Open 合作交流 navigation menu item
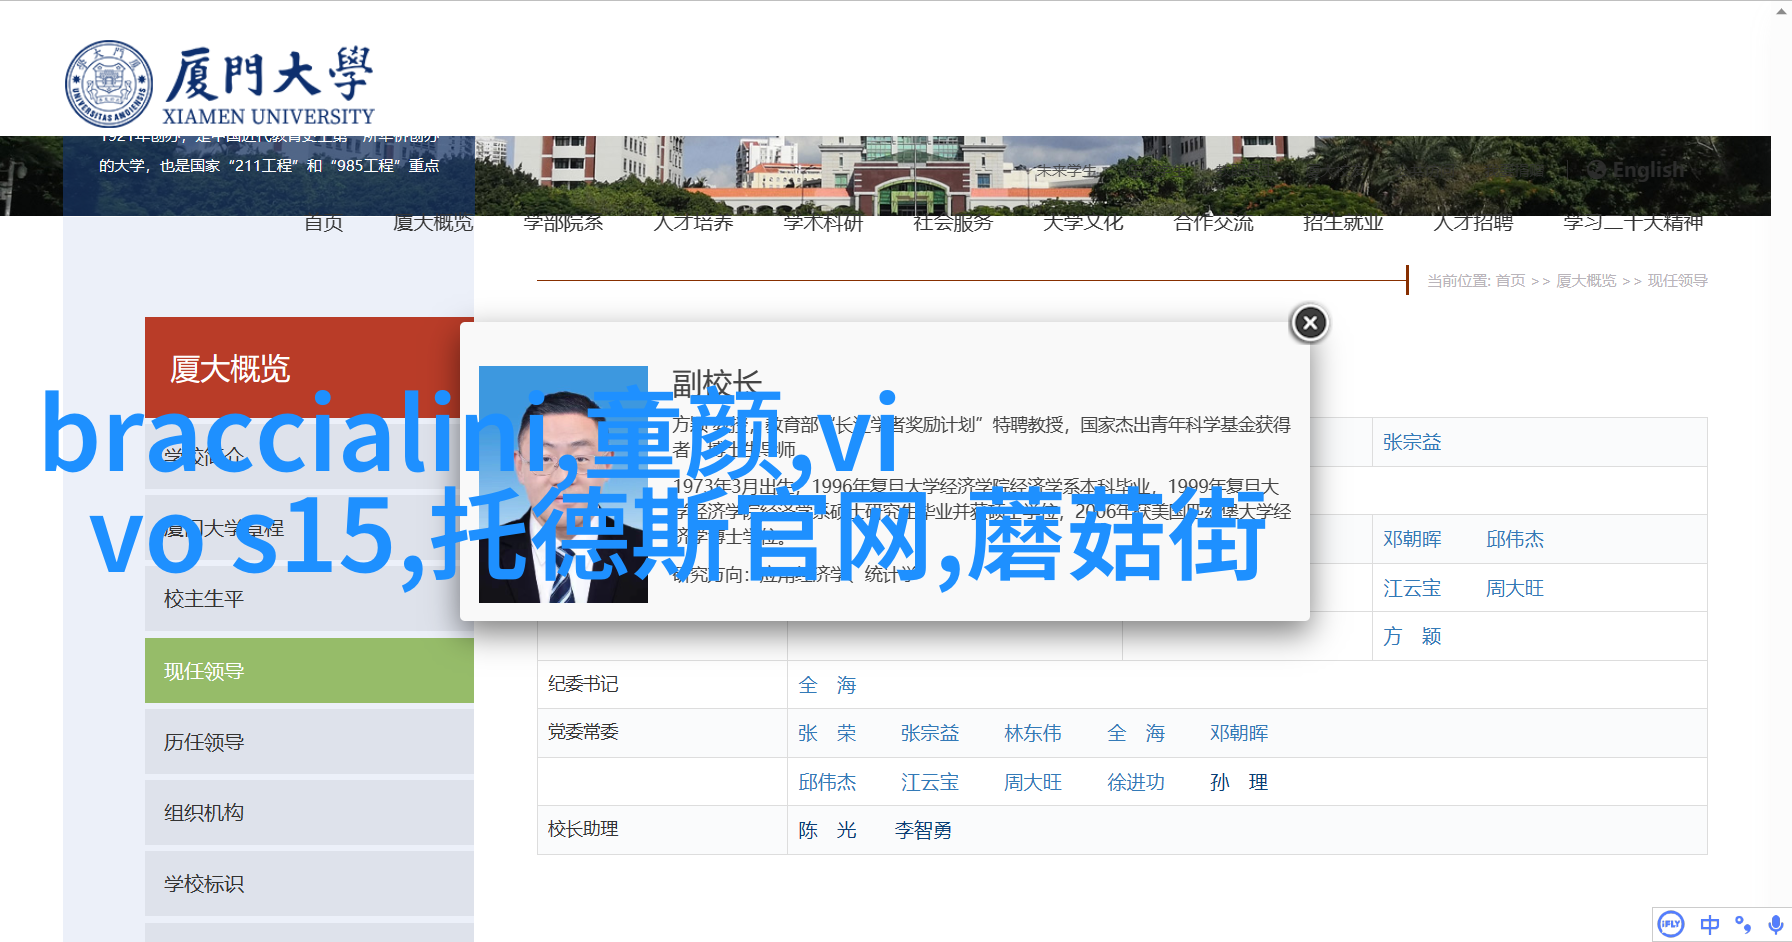Viewport: 1792px width, 942px height. (1213, 223)
